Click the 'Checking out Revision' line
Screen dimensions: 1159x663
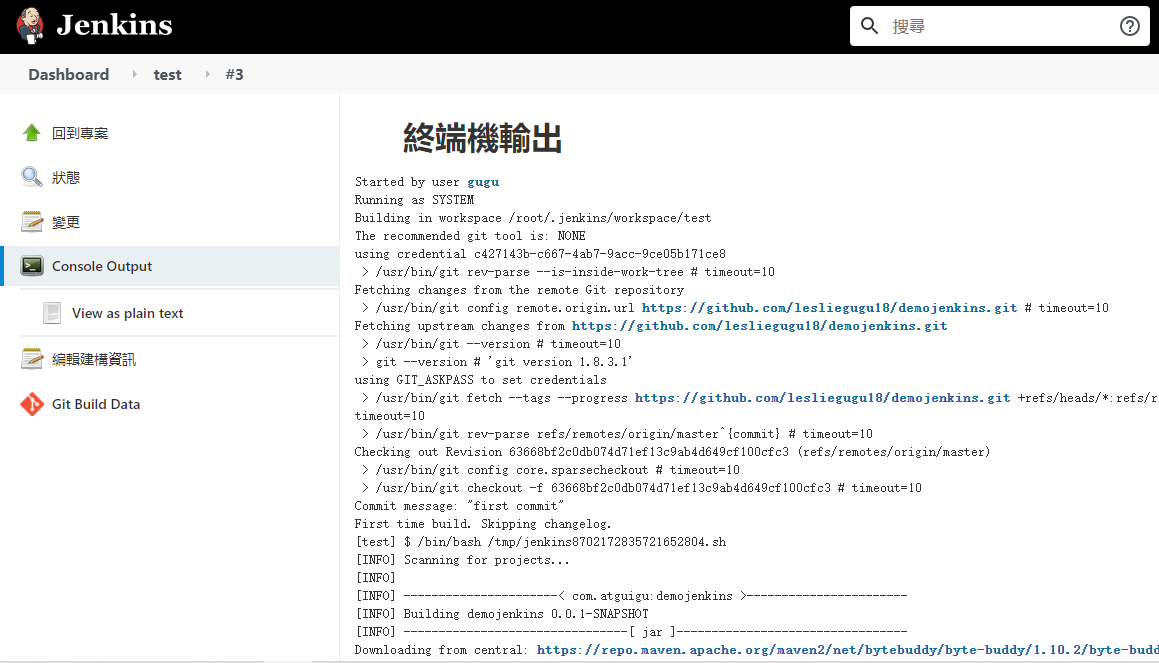tap(673, 452)
